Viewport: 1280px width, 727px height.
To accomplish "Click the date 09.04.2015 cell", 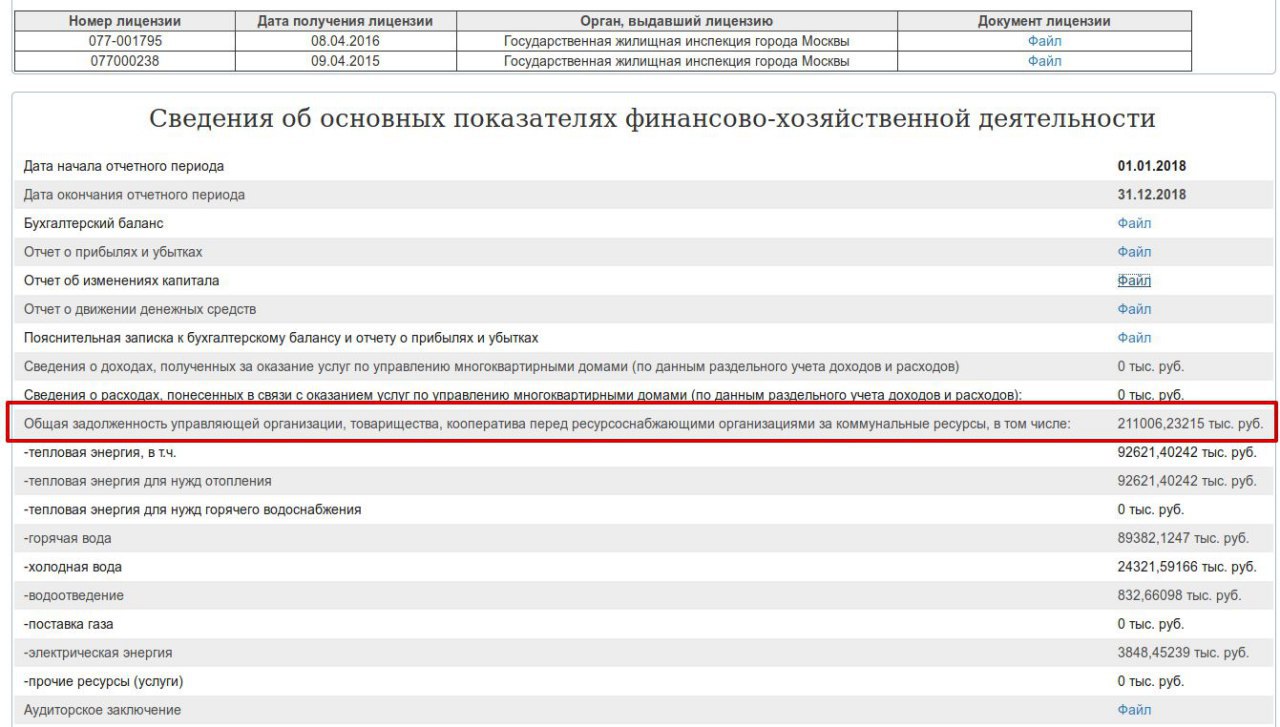I will pyautogui.click(x=346, y=61).
